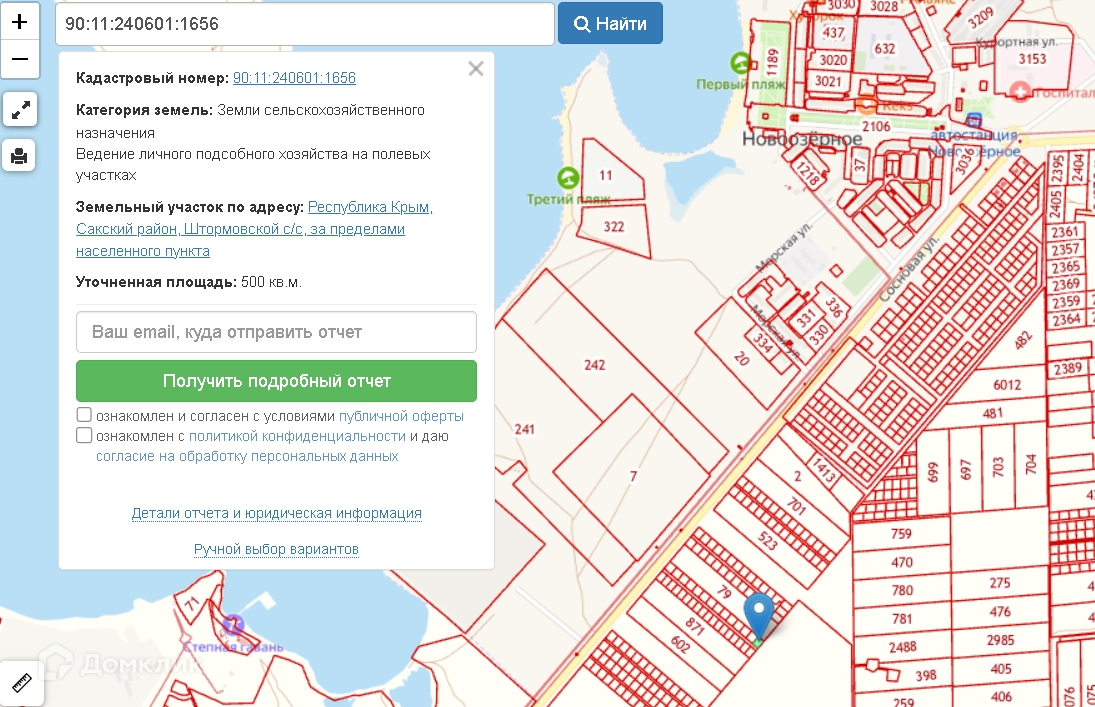Click parcel label 1189

pyautogui.click(x=772, y=61)
